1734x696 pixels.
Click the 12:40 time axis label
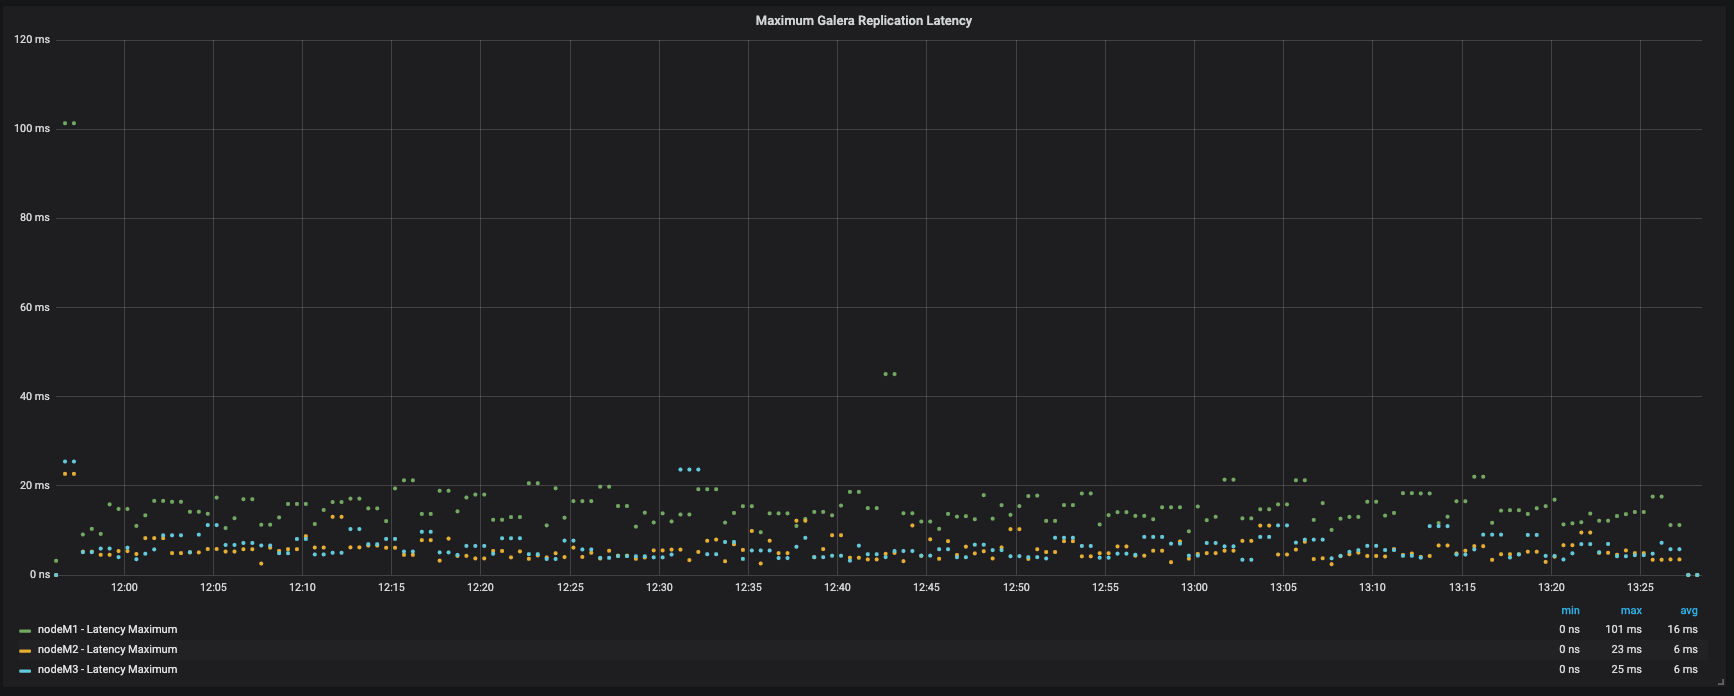coord(837,588)
